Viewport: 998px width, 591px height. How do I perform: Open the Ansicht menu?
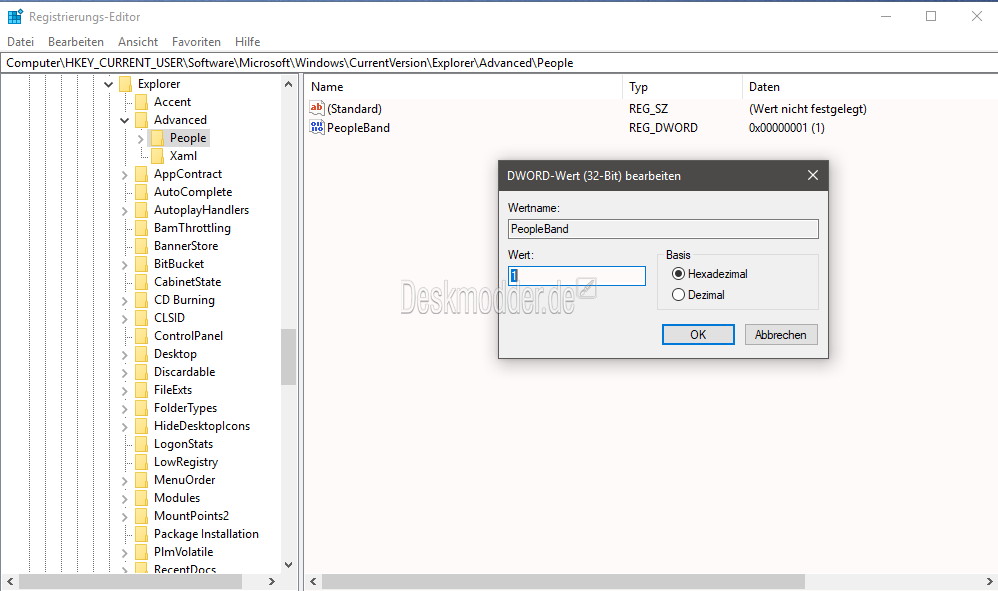coord(137,41)
